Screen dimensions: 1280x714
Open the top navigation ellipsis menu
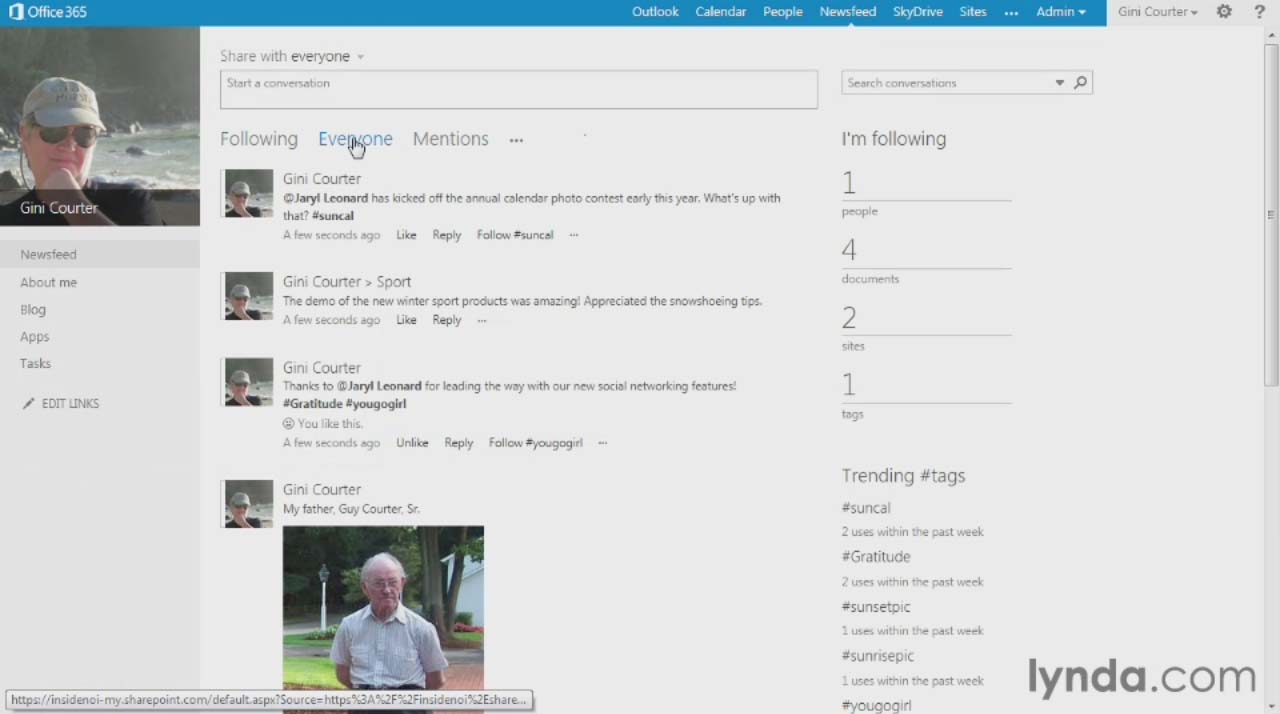1011,13
